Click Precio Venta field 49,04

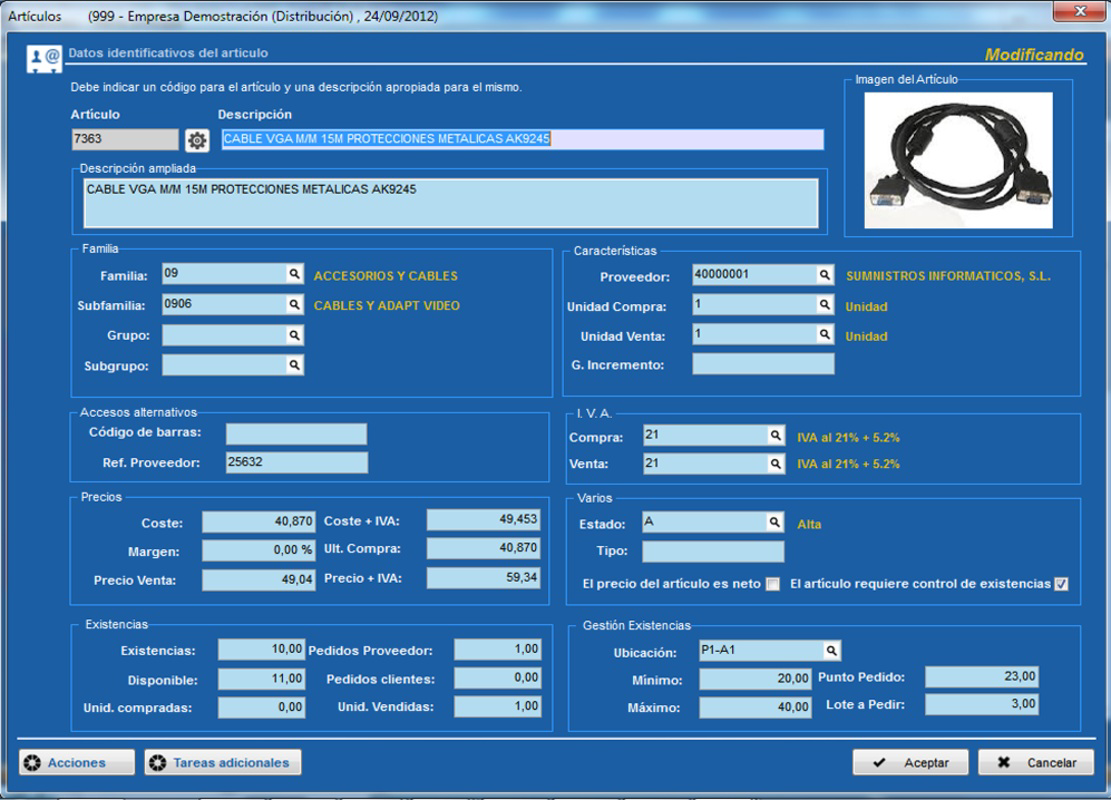[258, 580]
